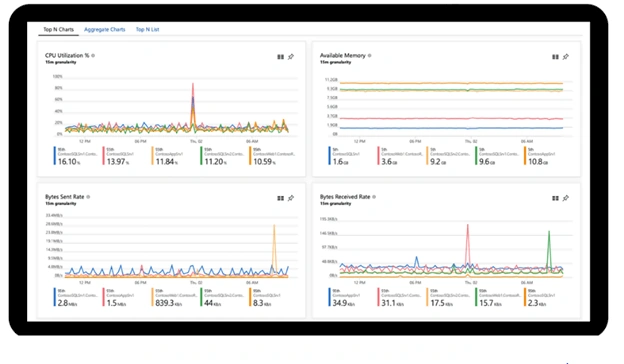Pin the Bytes Received Rate chart
This screenshot has height=364, width=624.
[566, 198]
